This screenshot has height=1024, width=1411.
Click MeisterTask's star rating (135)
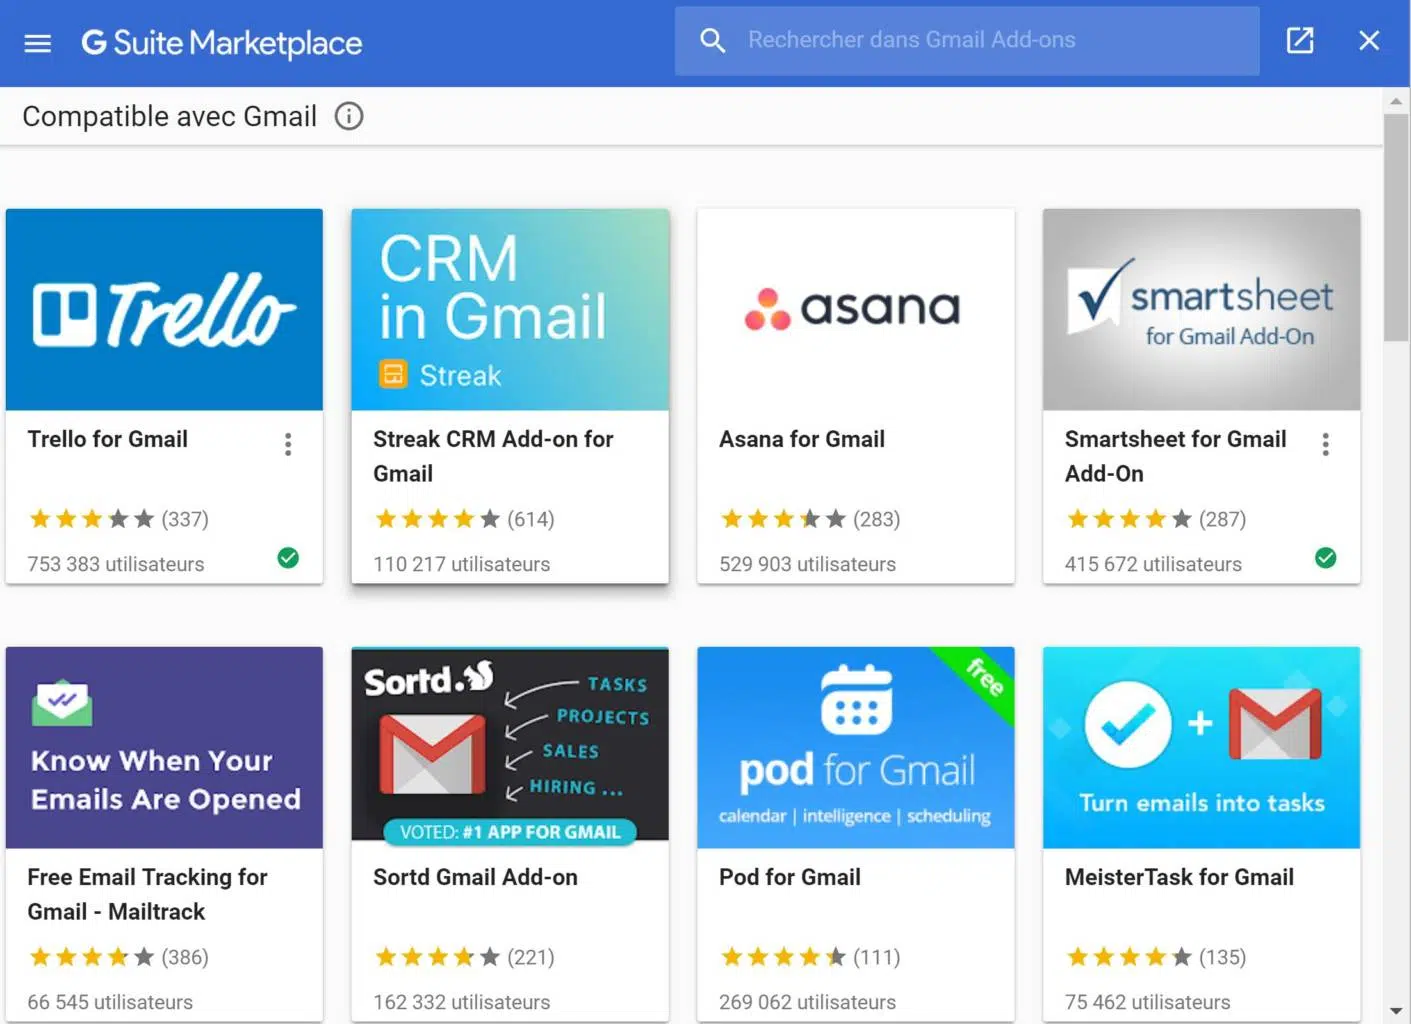click(x=1156, y=957)
